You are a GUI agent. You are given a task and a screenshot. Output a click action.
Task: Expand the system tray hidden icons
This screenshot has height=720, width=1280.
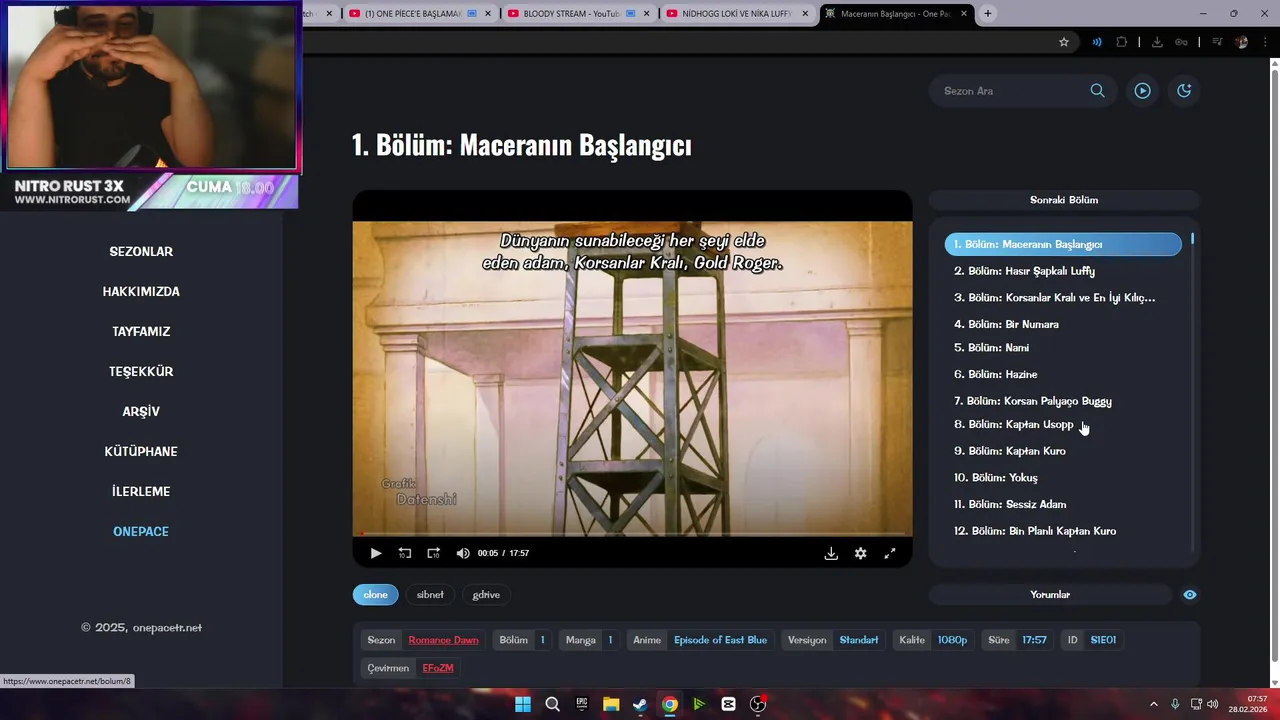click(x=1153, y=704)
